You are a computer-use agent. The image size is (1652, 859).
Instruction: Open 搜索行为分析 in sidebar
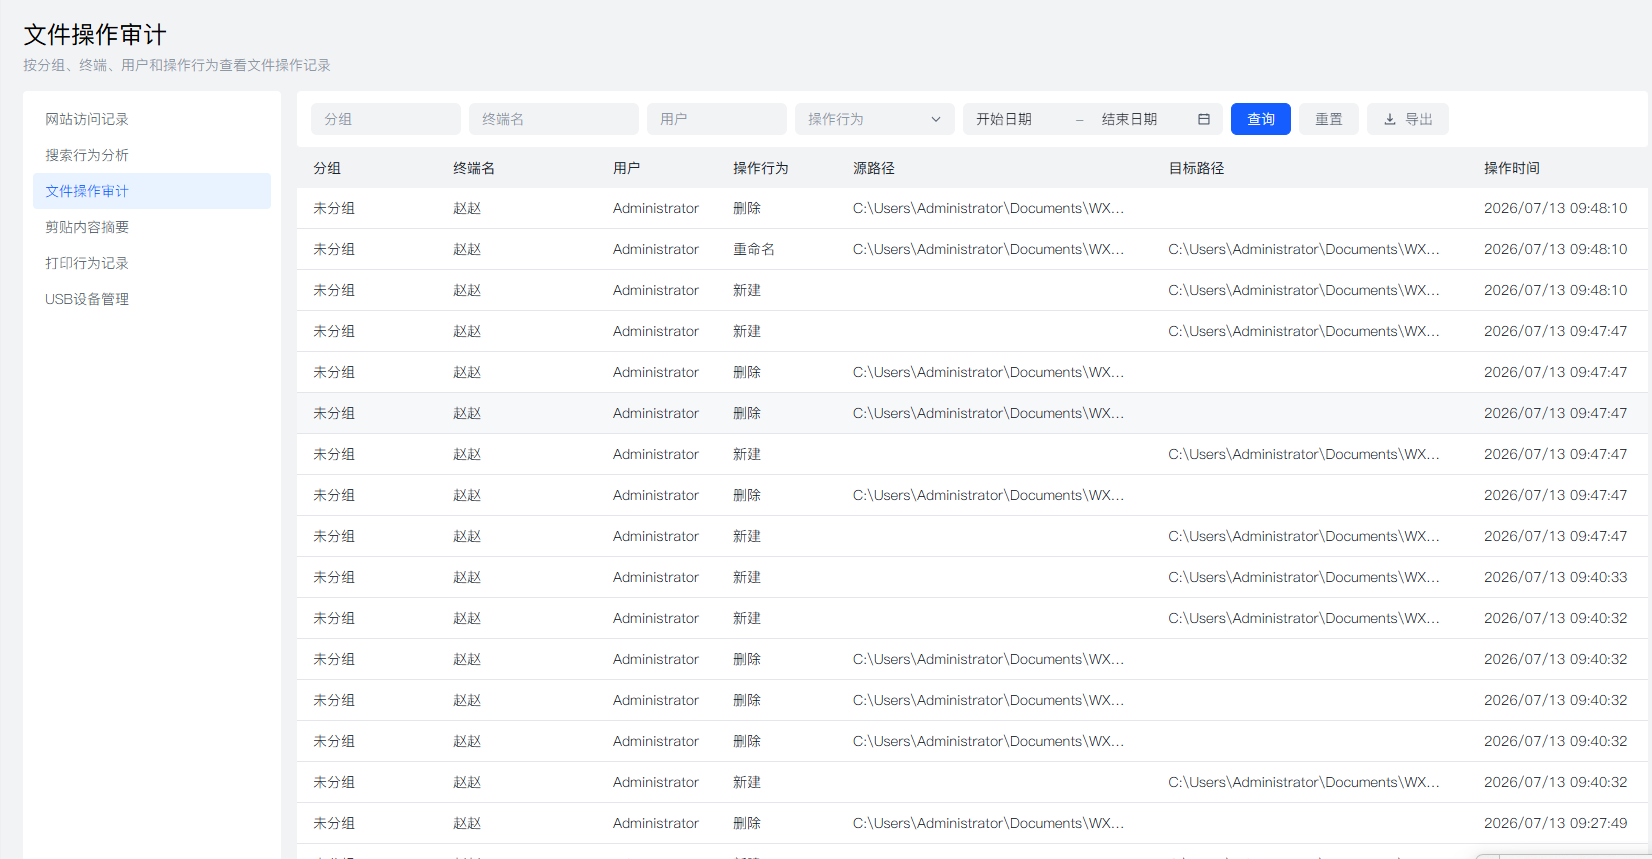tap(152, 155)
